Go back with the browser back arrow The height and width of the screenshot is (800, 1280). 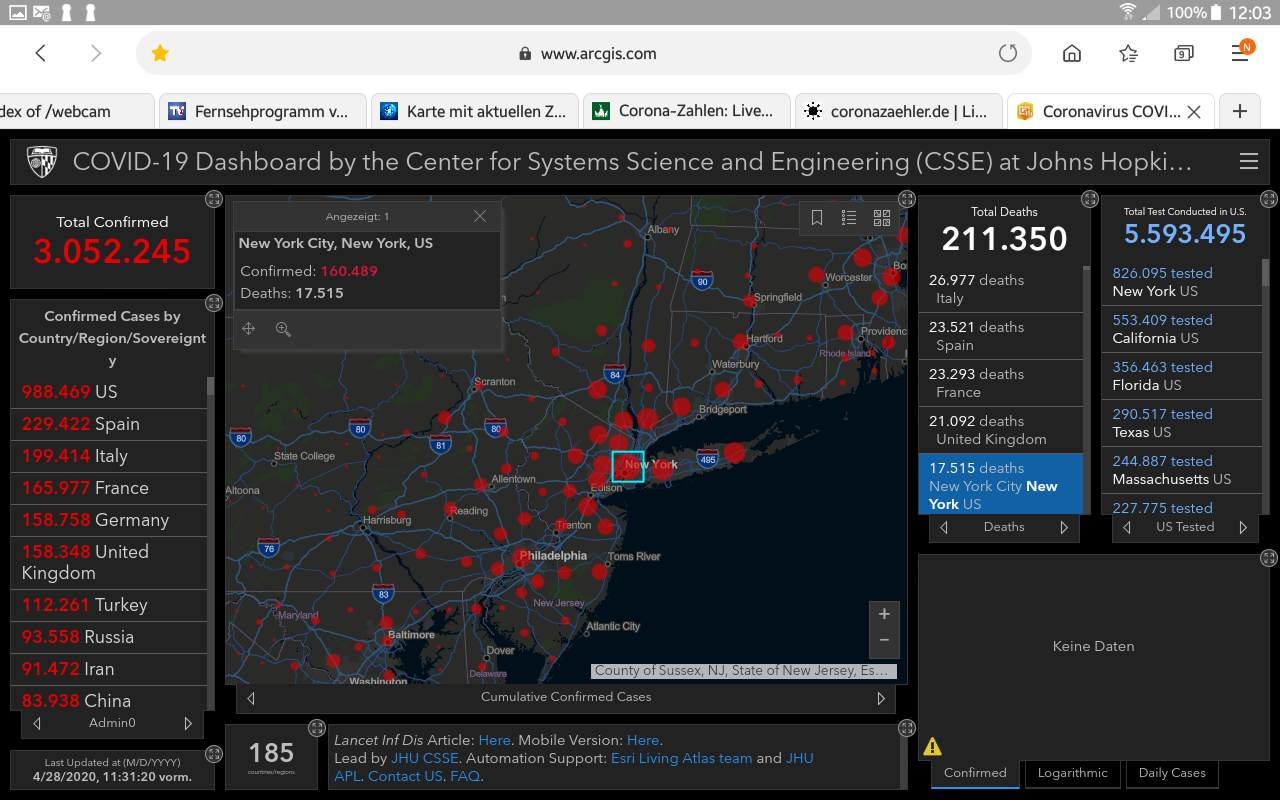pos(41,54)
